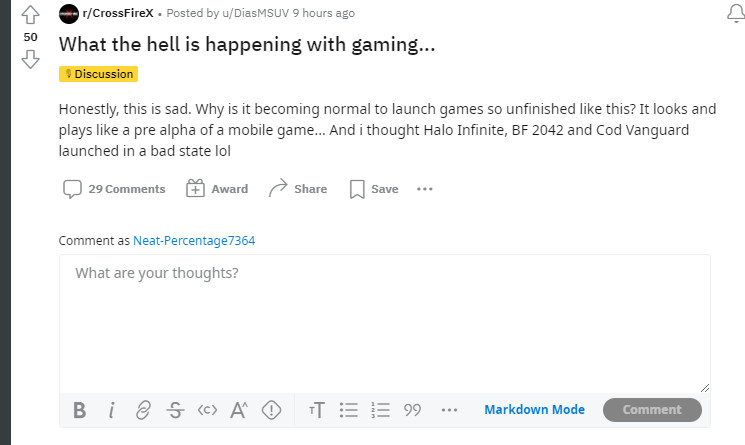Switch editor to Markdown Mode
Image resolution: width=745 pixels, height=445 pixels.
[x=534, y=410]
